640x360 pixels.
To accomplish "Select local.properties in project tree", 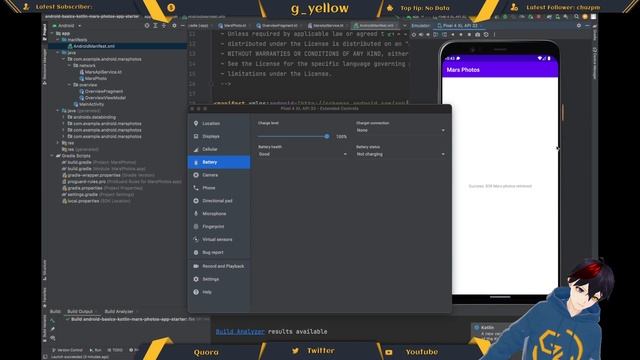I will click(x=96, y=201).
